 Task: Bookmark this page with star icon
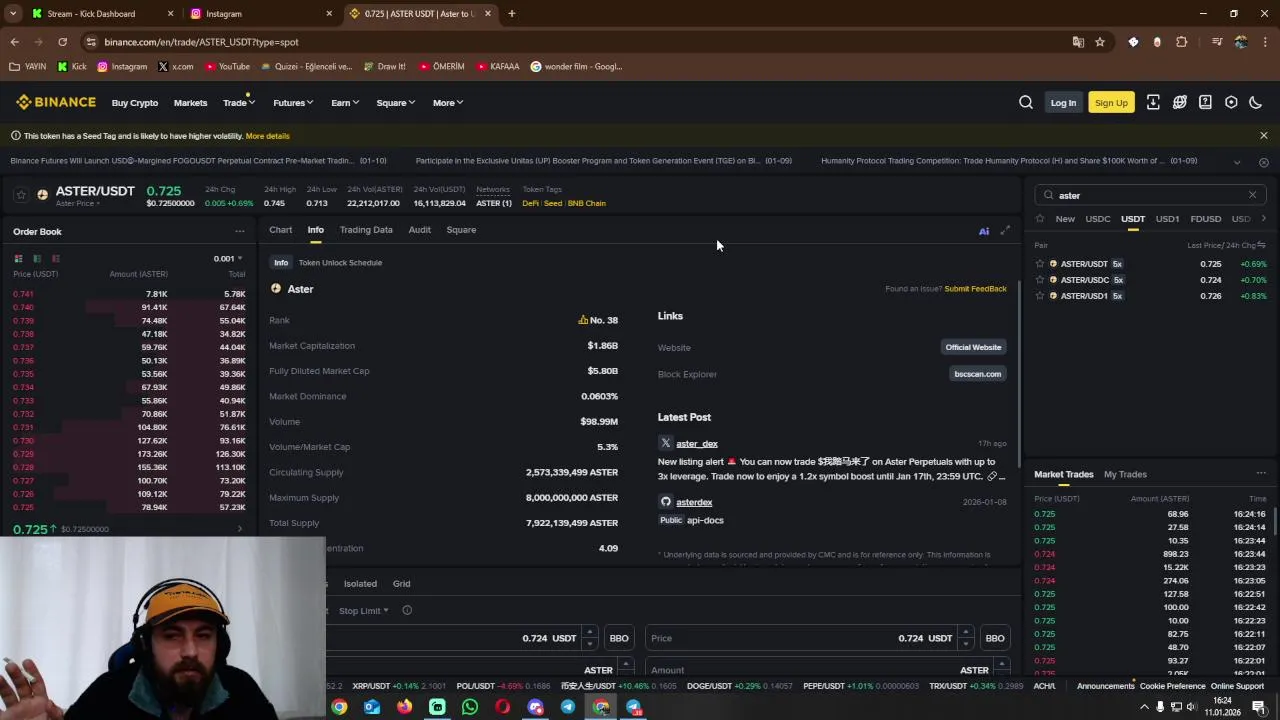(x=1100, y=42)
